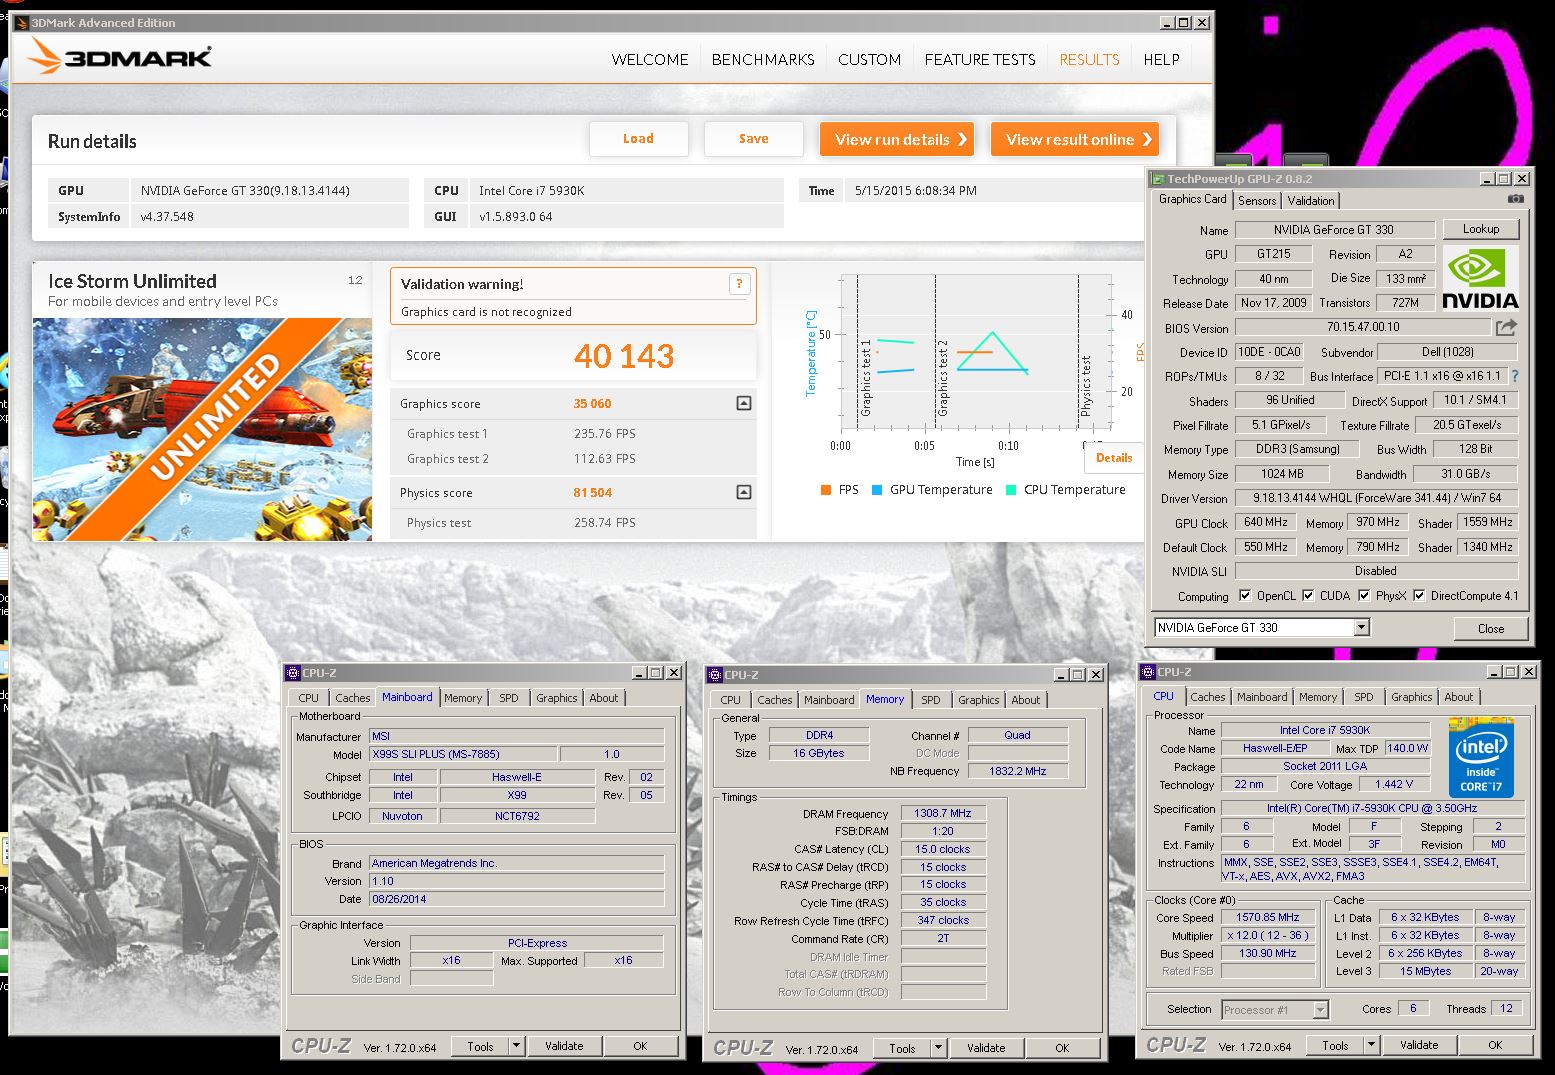The width and height of the screenshot is (1555, 1075).
Task: Click the Bus Interface question mark in GPU-Z
Action: [1515, 376]
